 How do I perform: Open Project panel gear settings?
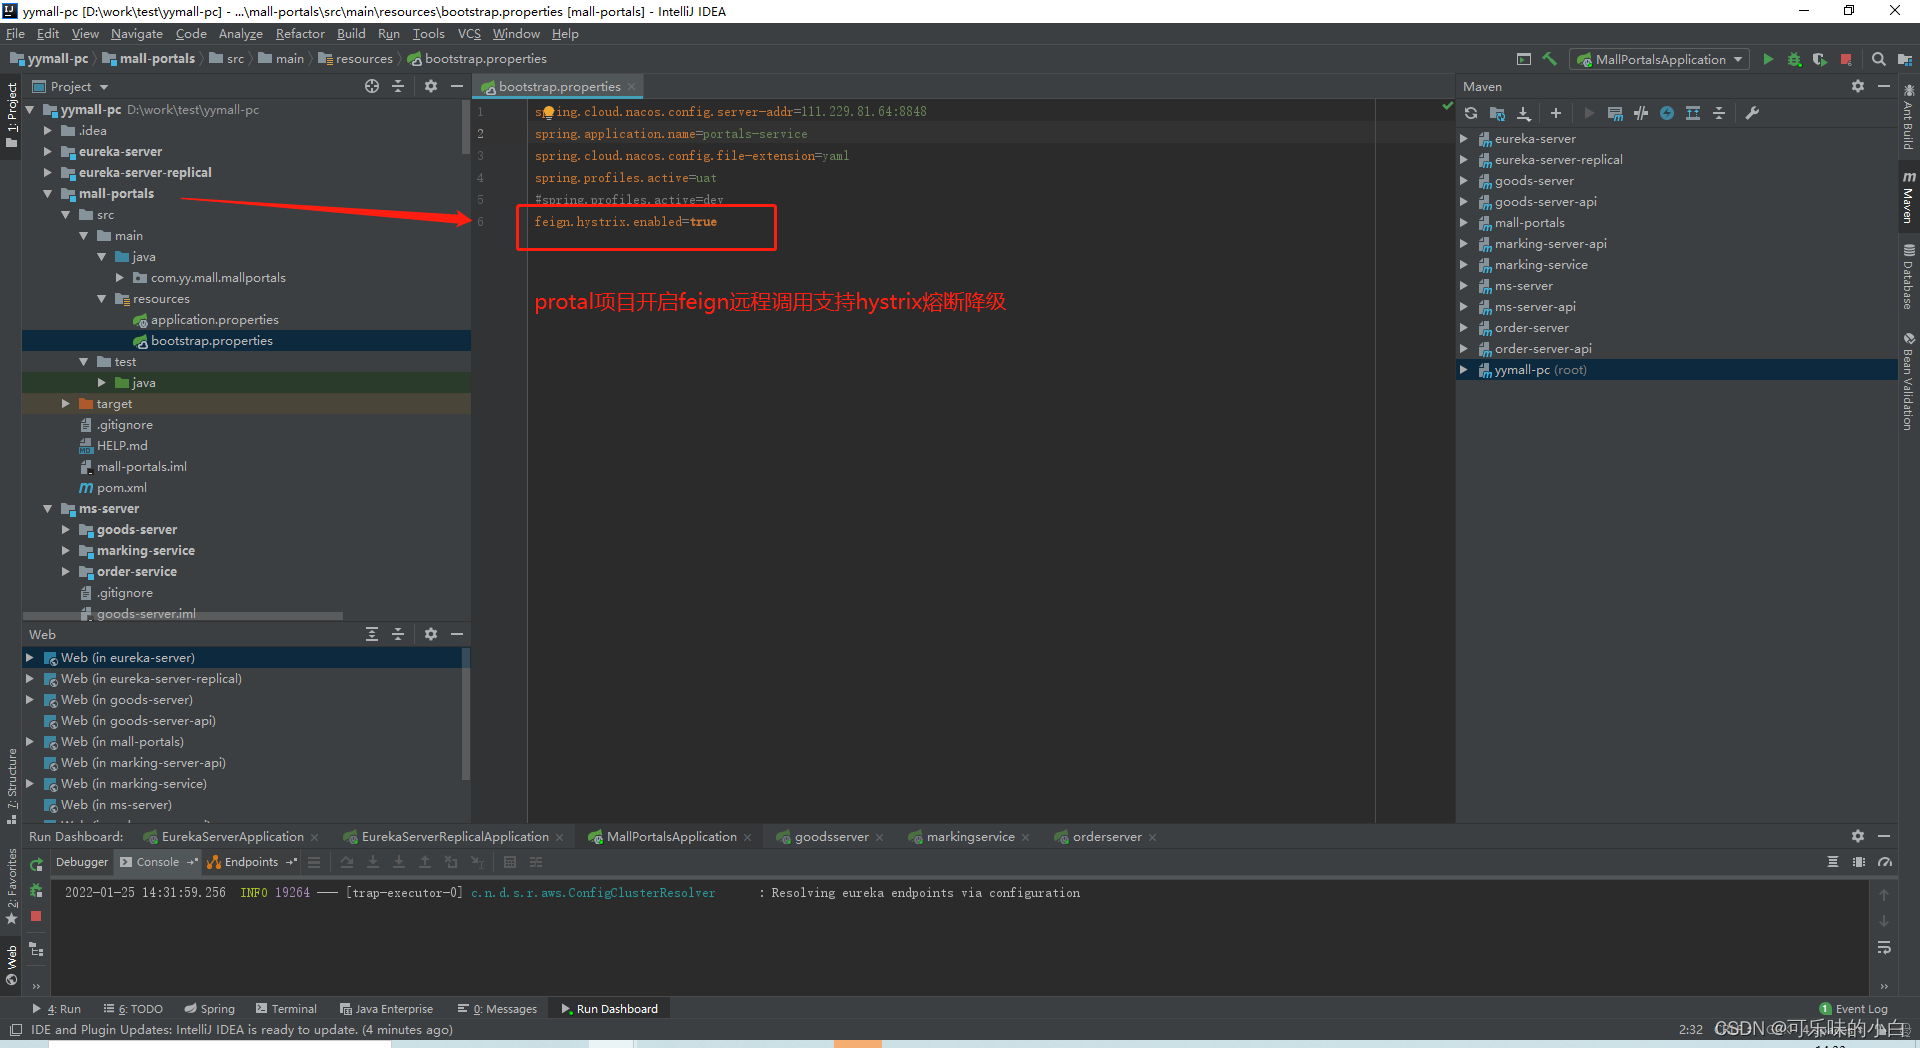431,87
